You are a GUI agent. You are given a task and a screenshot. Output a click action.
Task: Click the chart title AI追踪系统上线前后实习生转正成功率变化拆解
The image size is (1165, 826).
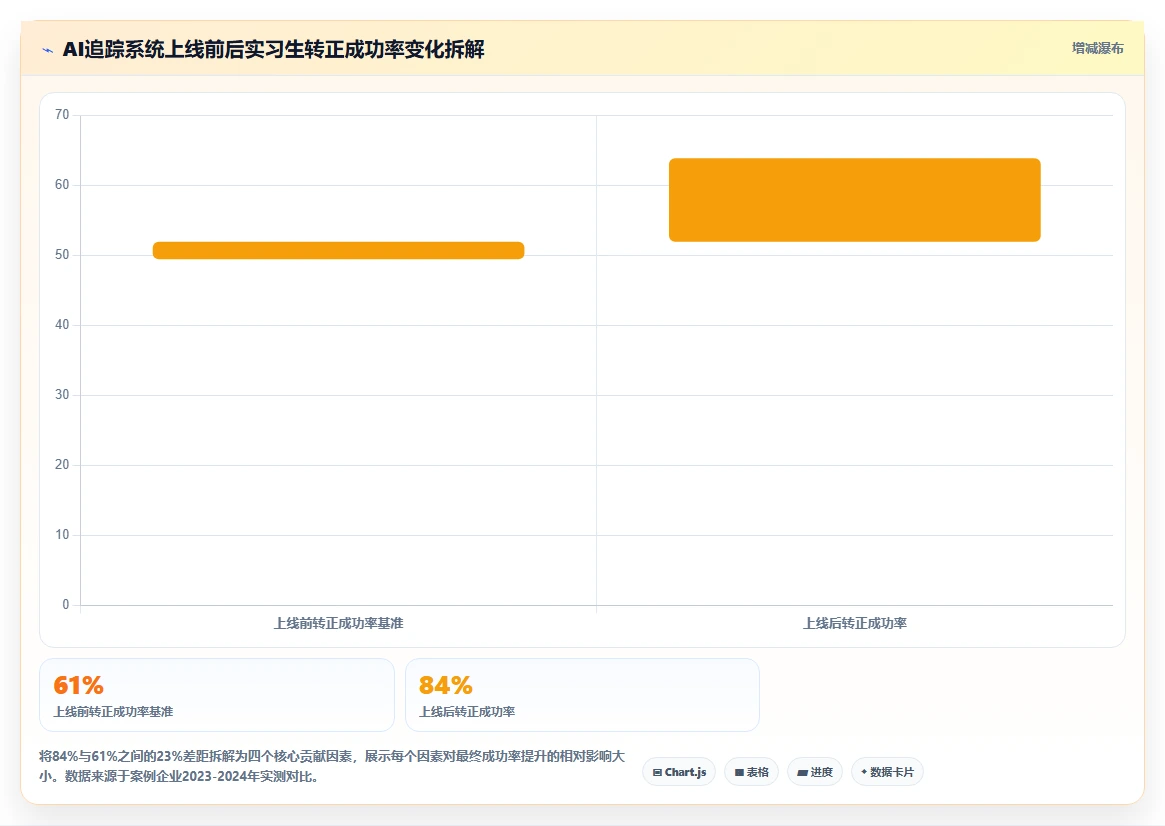(x=273, y=49)
